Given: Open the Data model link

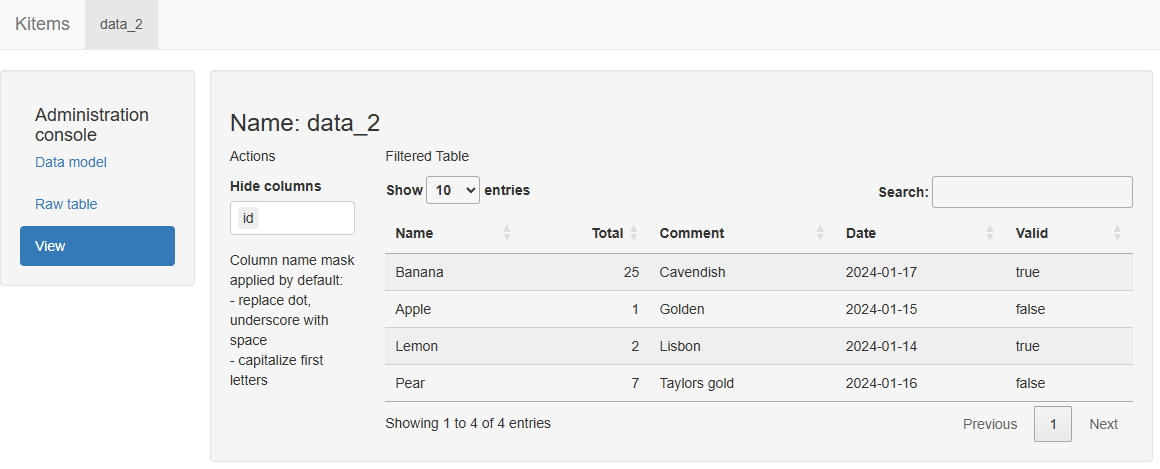Looking at the screenshot, I should tap(71, 162).
